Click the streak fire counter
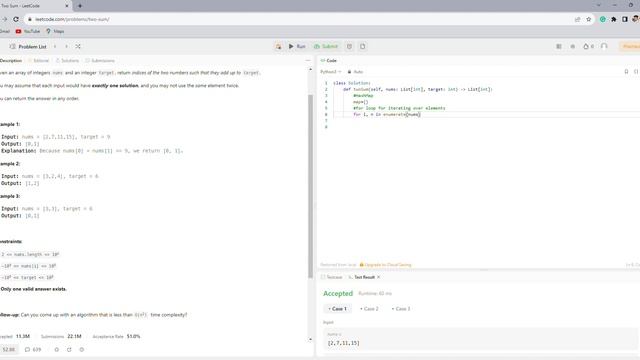This screenshot has height=360, width=640. click(x=589, y=47)
